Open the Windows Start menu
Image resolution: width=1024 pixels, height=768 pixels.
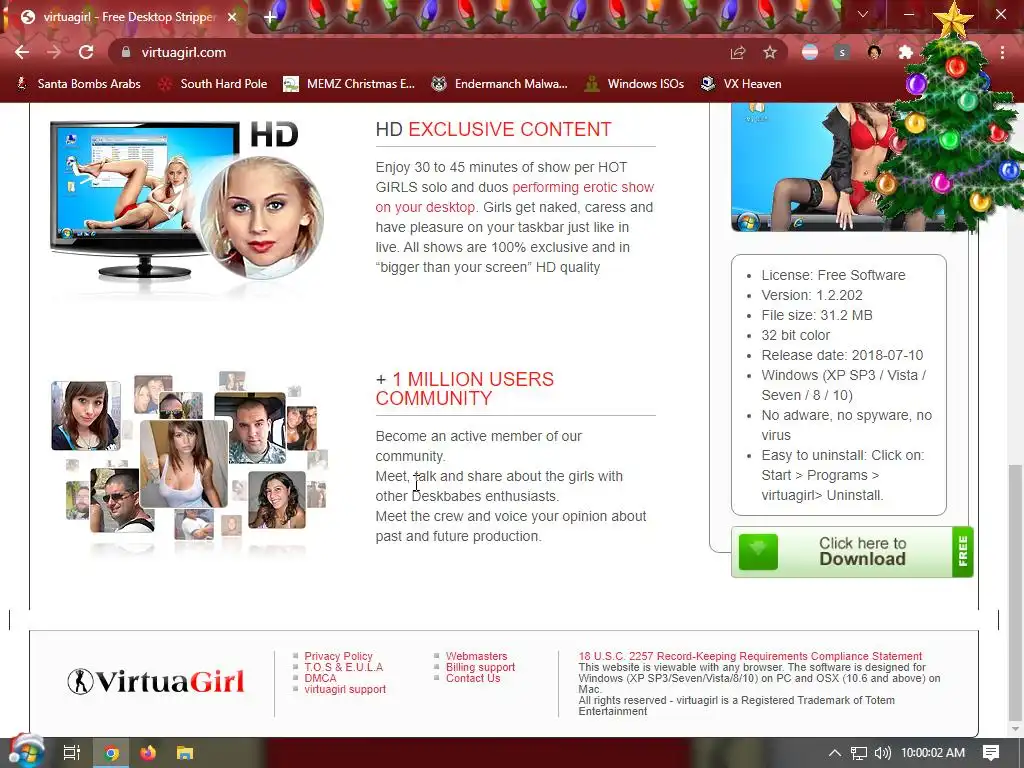click(26, 752)
